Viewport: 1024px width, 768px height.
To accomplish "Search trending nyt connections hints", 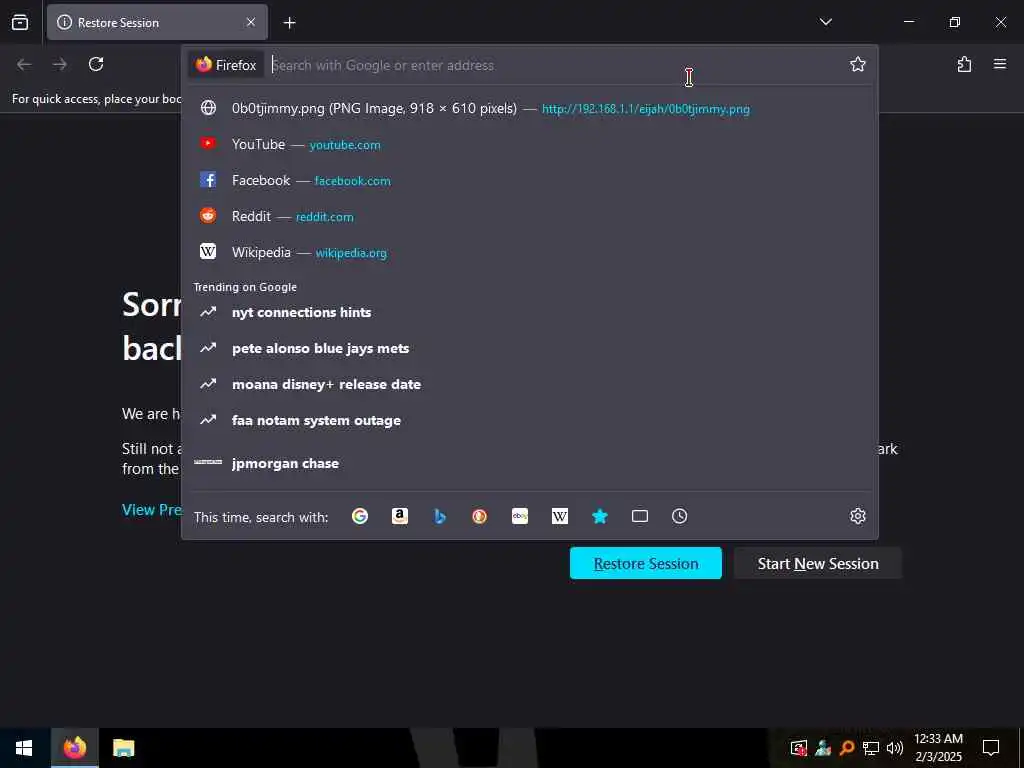I will click(530, 312).
